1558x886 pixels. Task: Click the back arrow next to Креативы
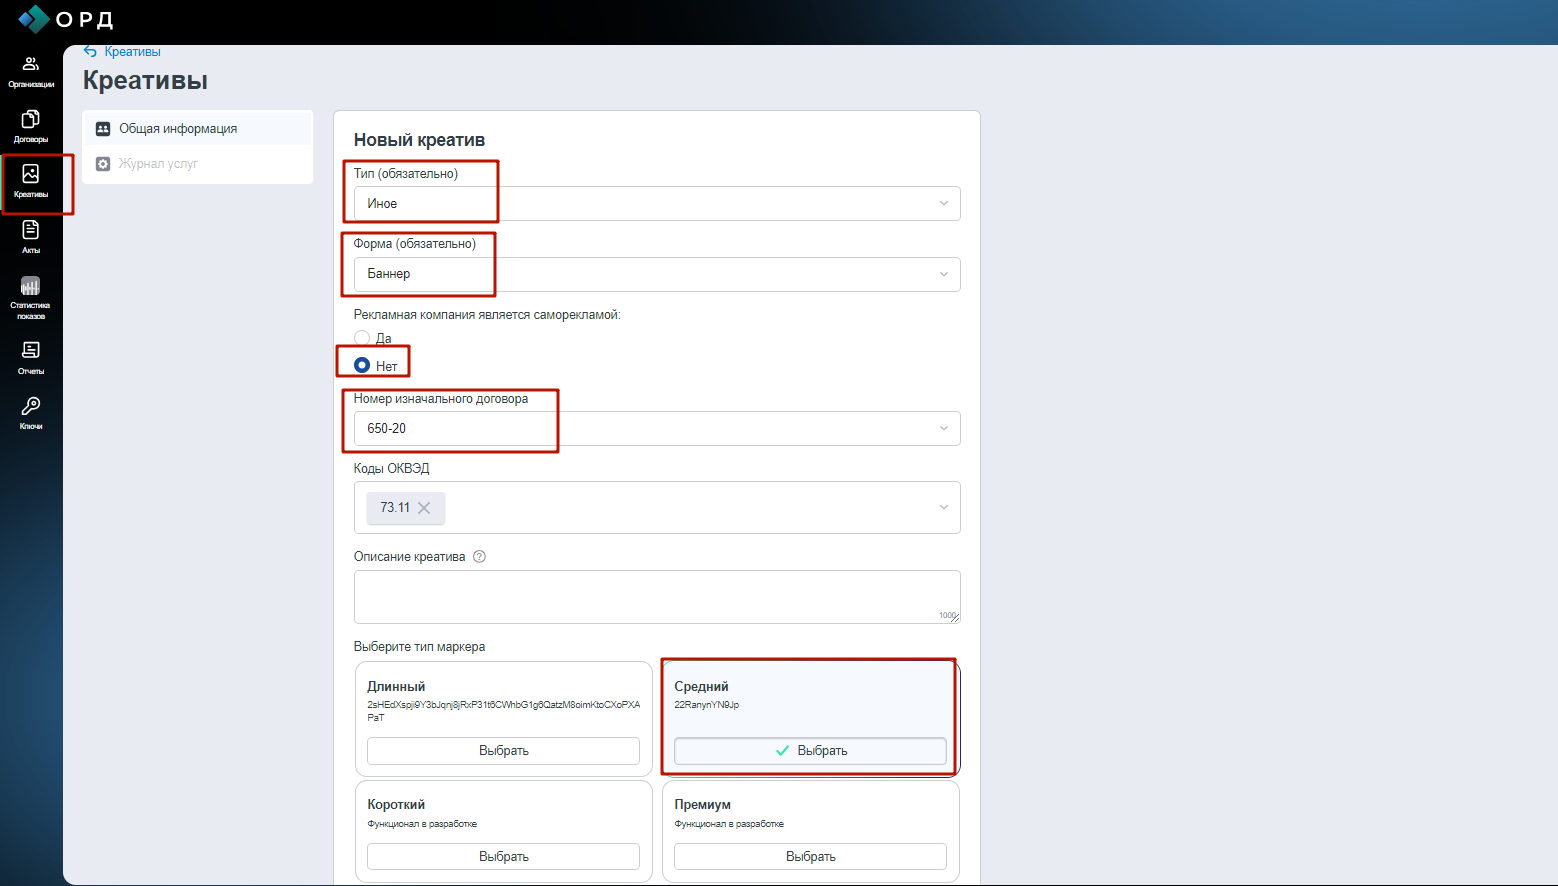(90, 52)
